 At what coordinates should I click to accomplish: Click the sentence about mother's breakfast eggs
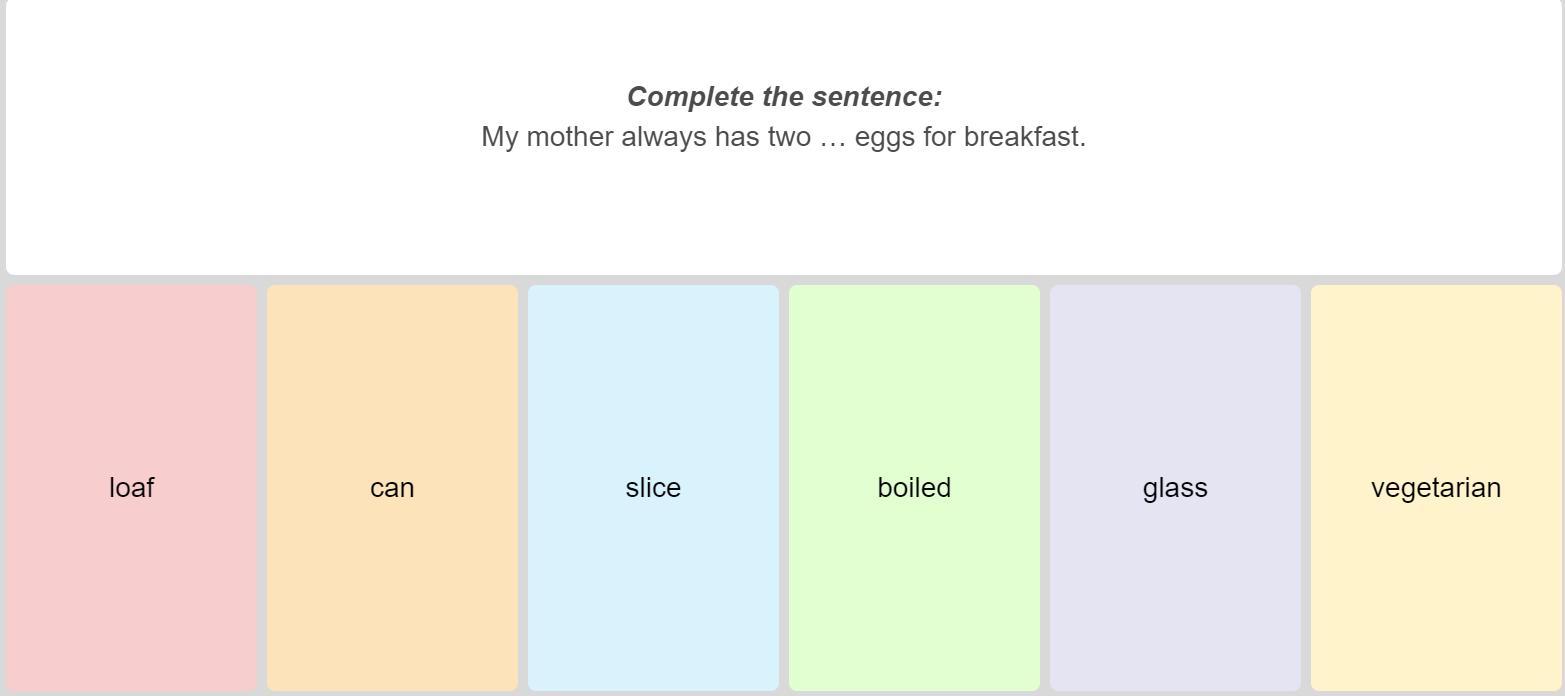click(784, 137)
